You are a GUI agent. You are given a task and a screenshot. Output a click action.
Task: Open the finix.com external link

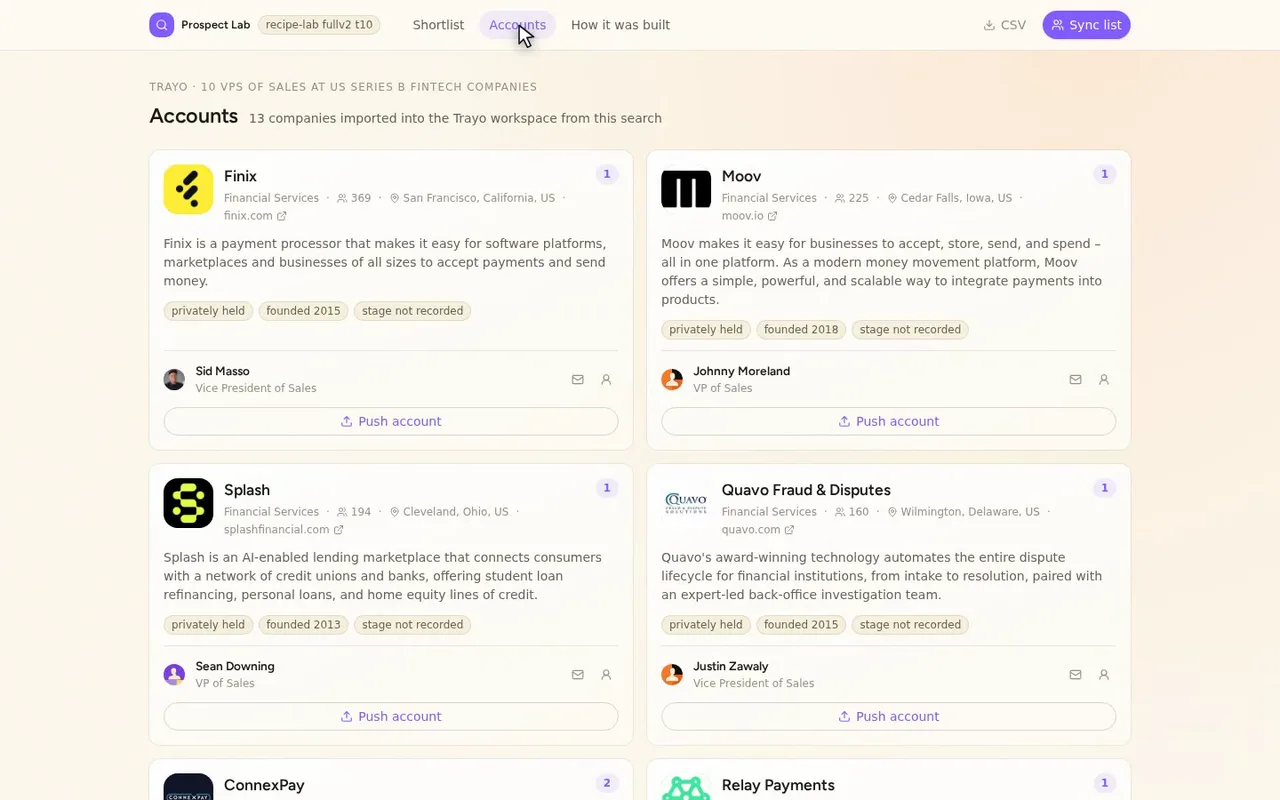point(255,216)
